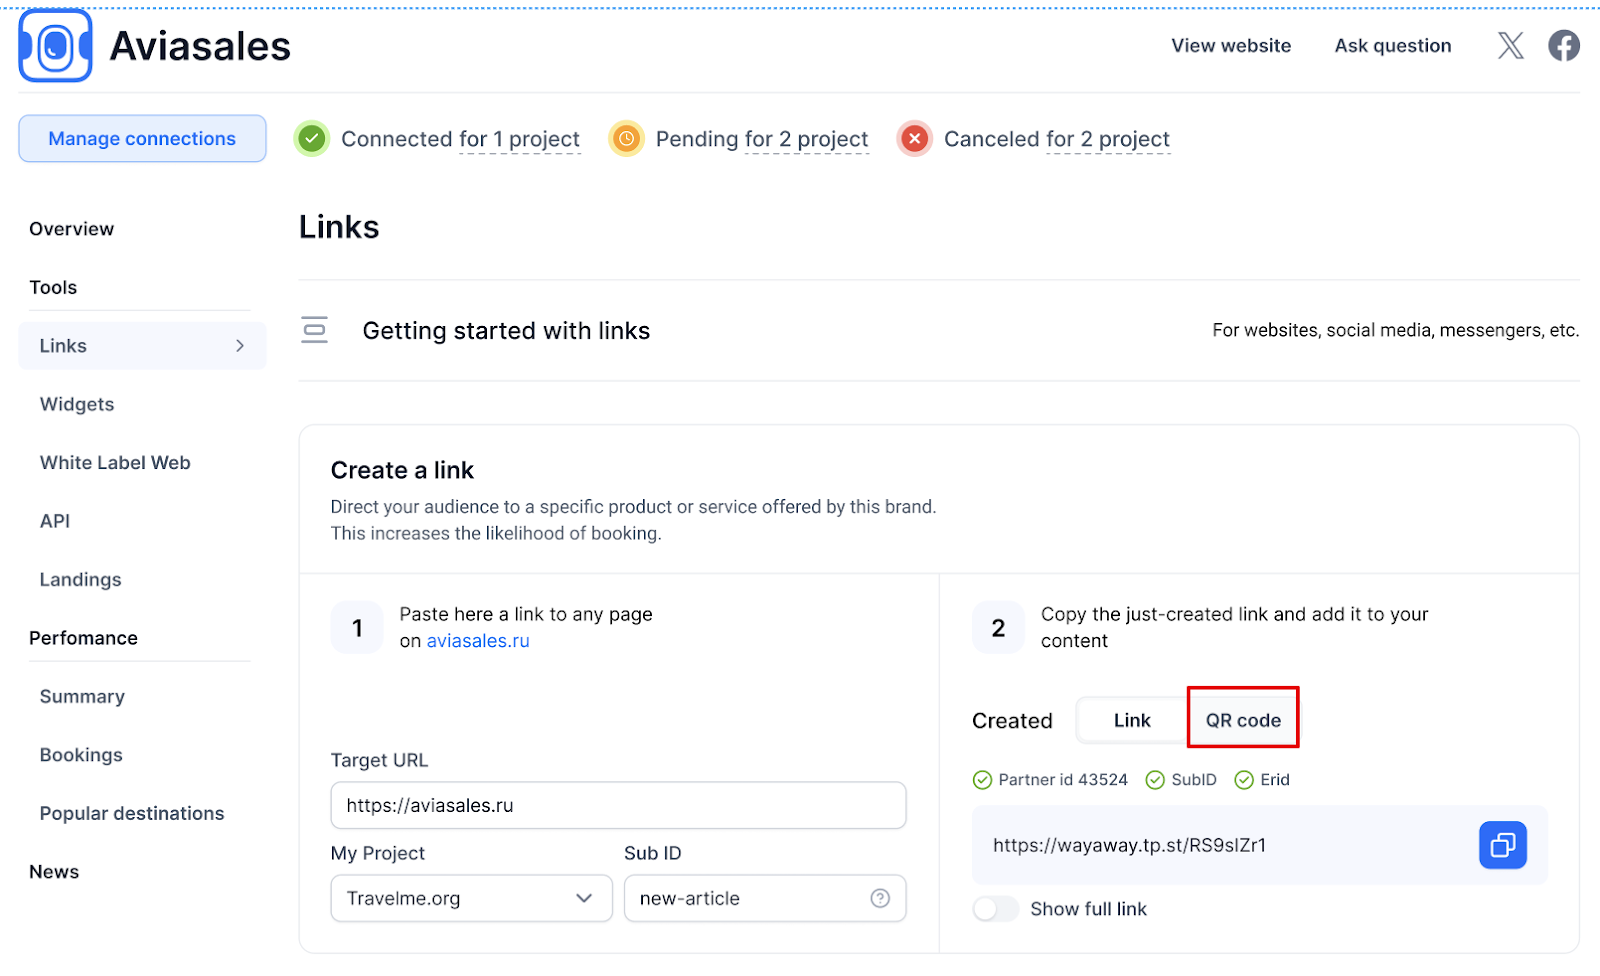Open the My Project Travelme.org dropdown
1600x976 pixels.
point(471,898)
